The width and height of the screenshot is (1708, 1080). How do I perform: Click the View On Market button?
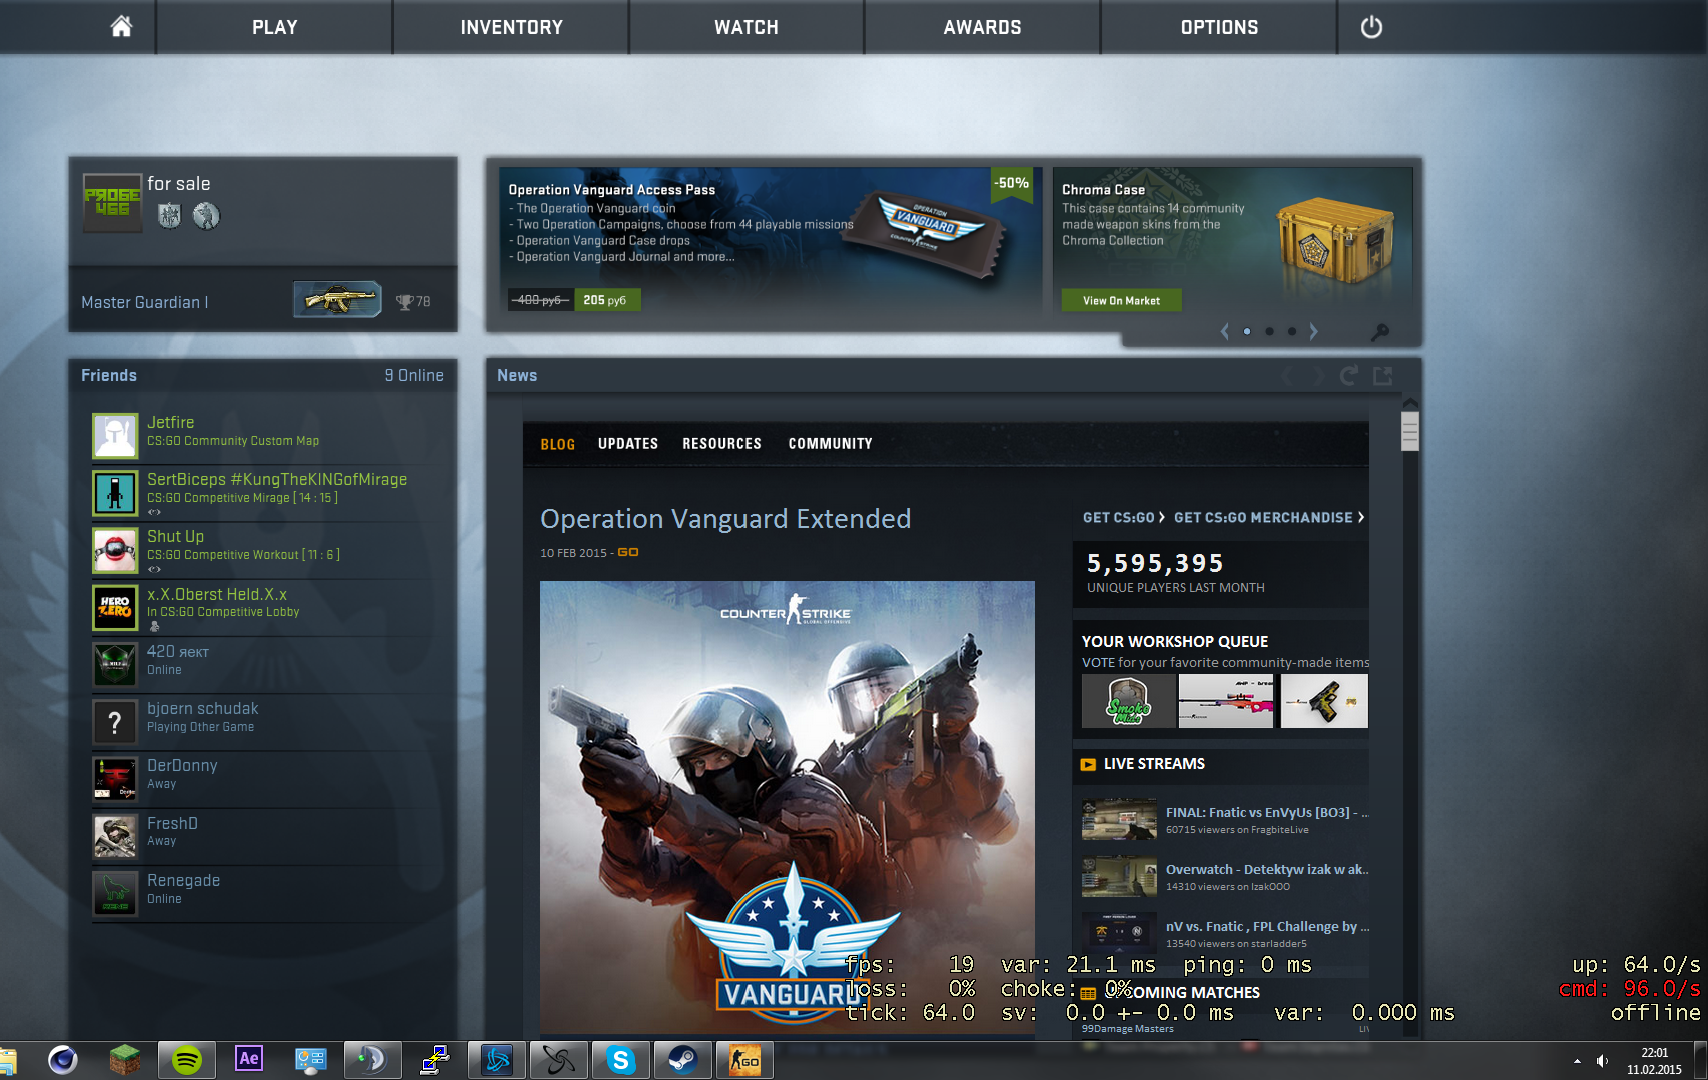[1121, 300]
